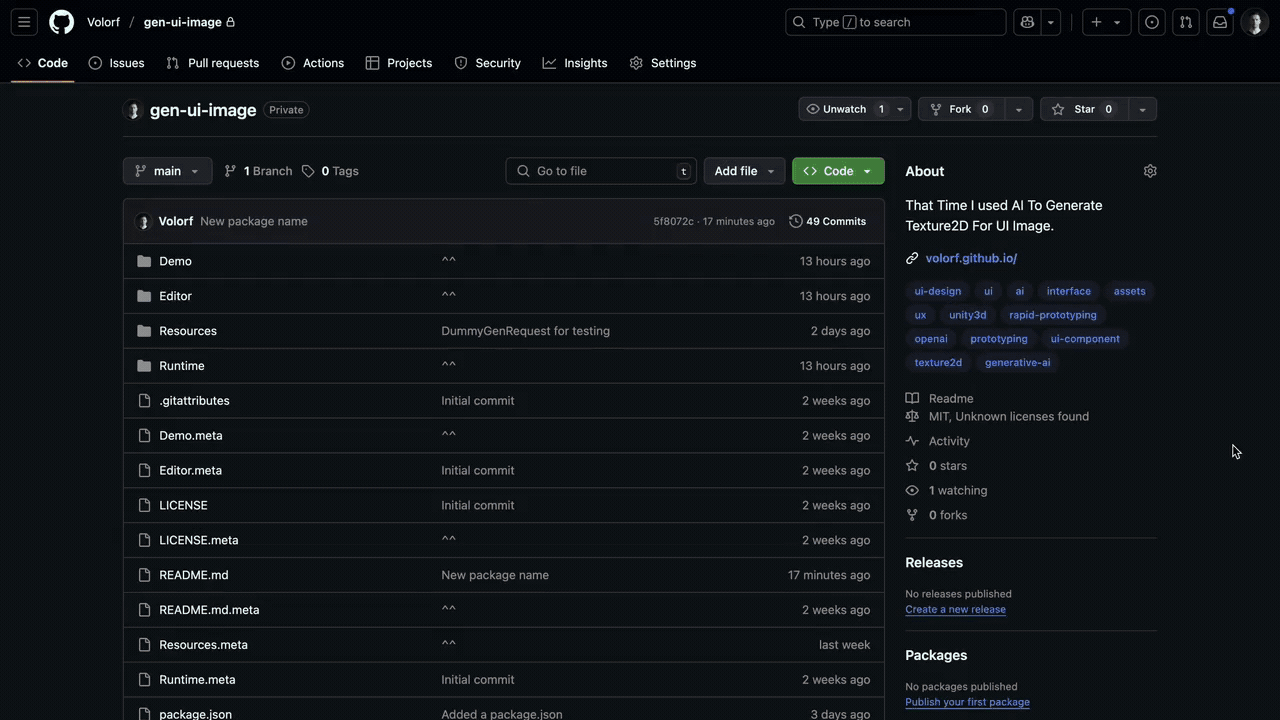Screen dimensions: 1280x720
Task: Click the texture2d topic tag
Action: [938, 363]
